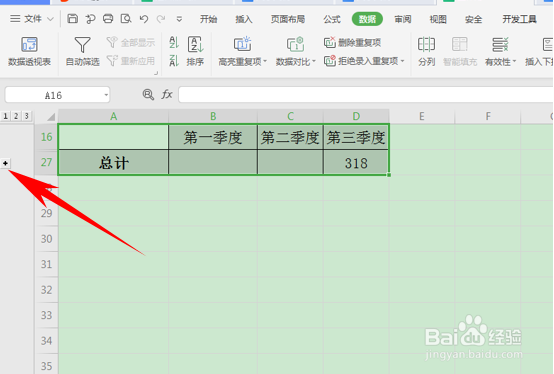Select row 30 header
The width and height of the screenshot is (554, 374).
tap(47, 239)
